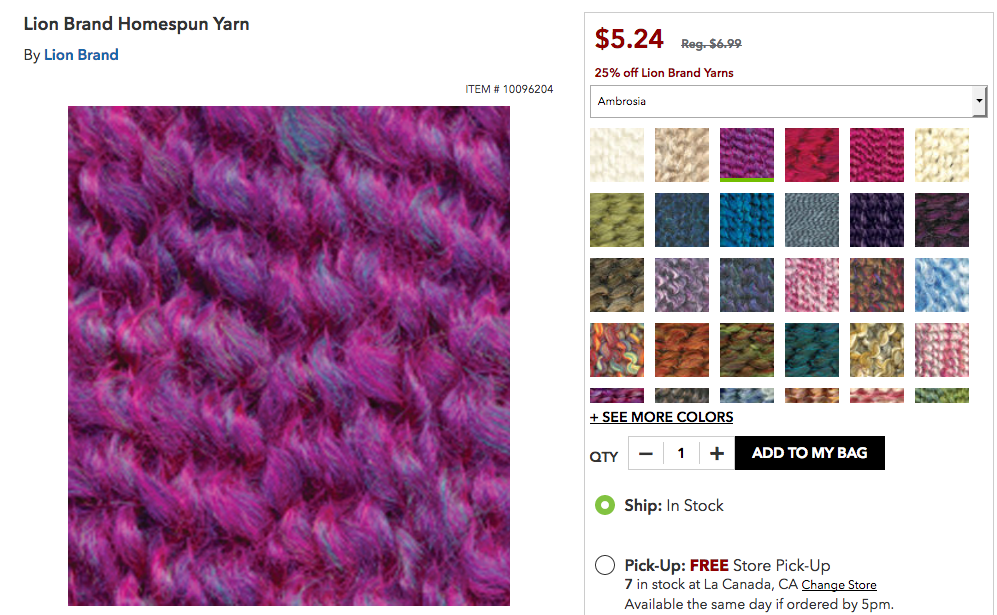
Task: Click the Change Store link
Action: pyautogui.click(x=838, y=585)
